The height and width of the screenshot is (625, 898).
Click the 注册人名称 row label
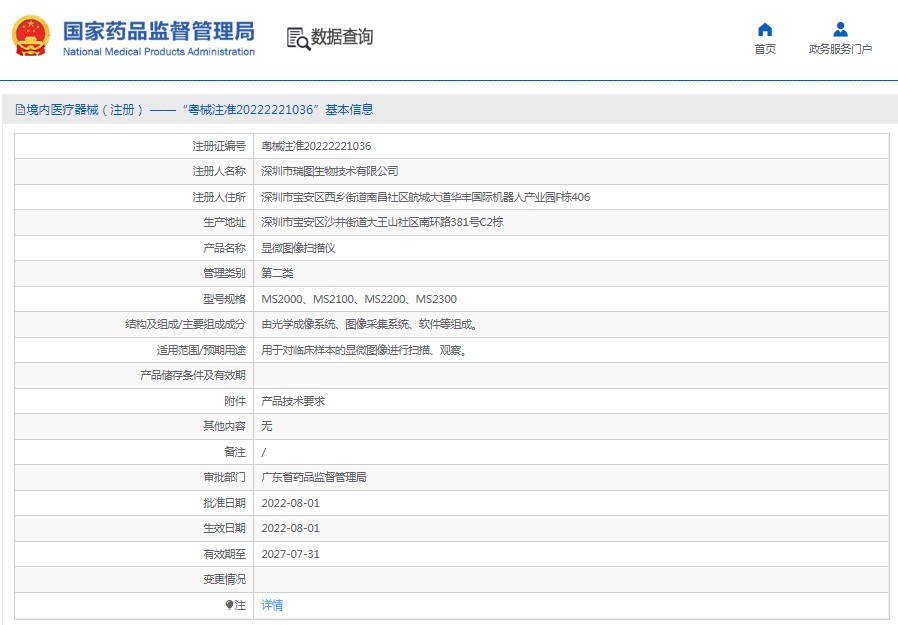[219, 171]
